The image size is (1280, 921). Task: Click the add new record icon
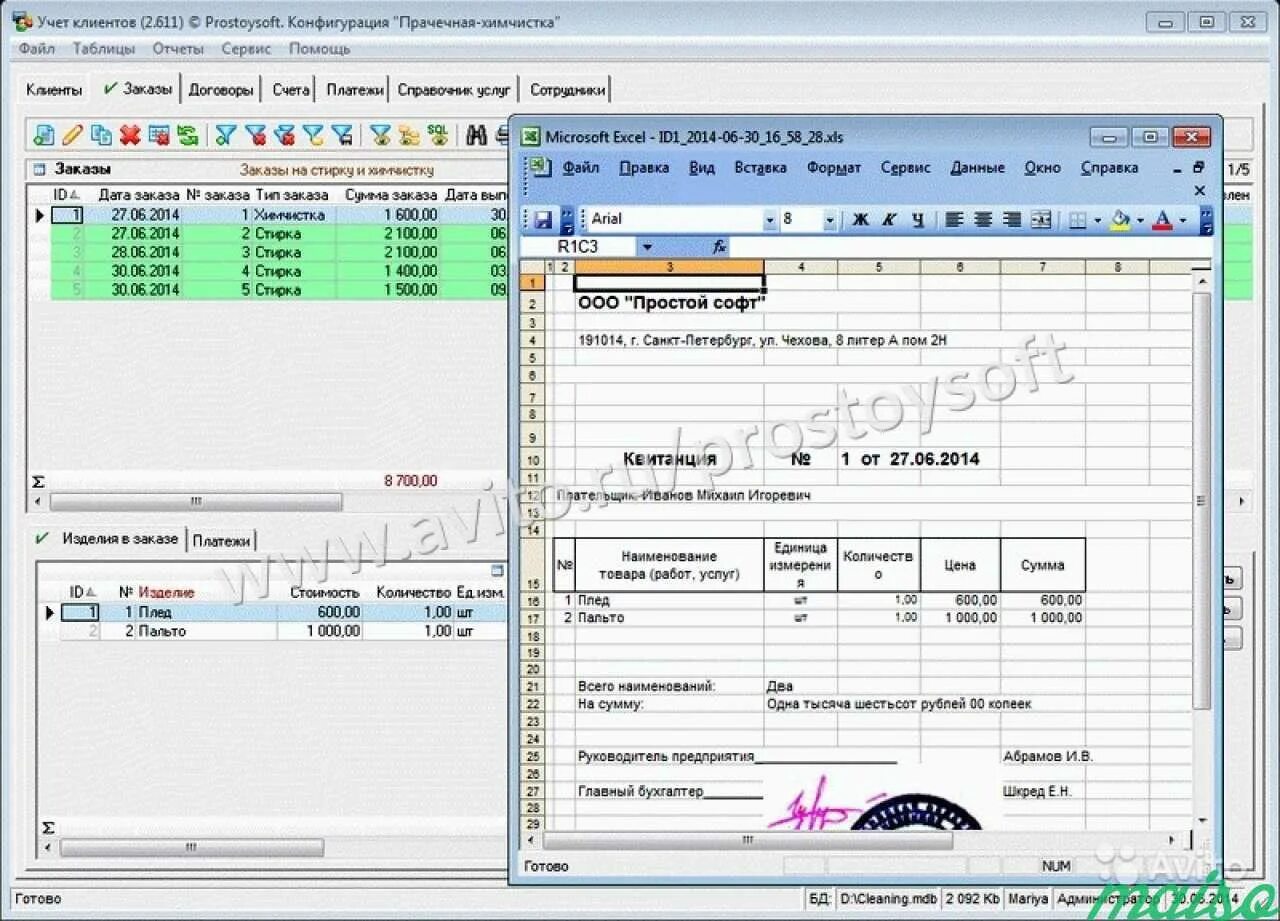click(x=43, y=135)
